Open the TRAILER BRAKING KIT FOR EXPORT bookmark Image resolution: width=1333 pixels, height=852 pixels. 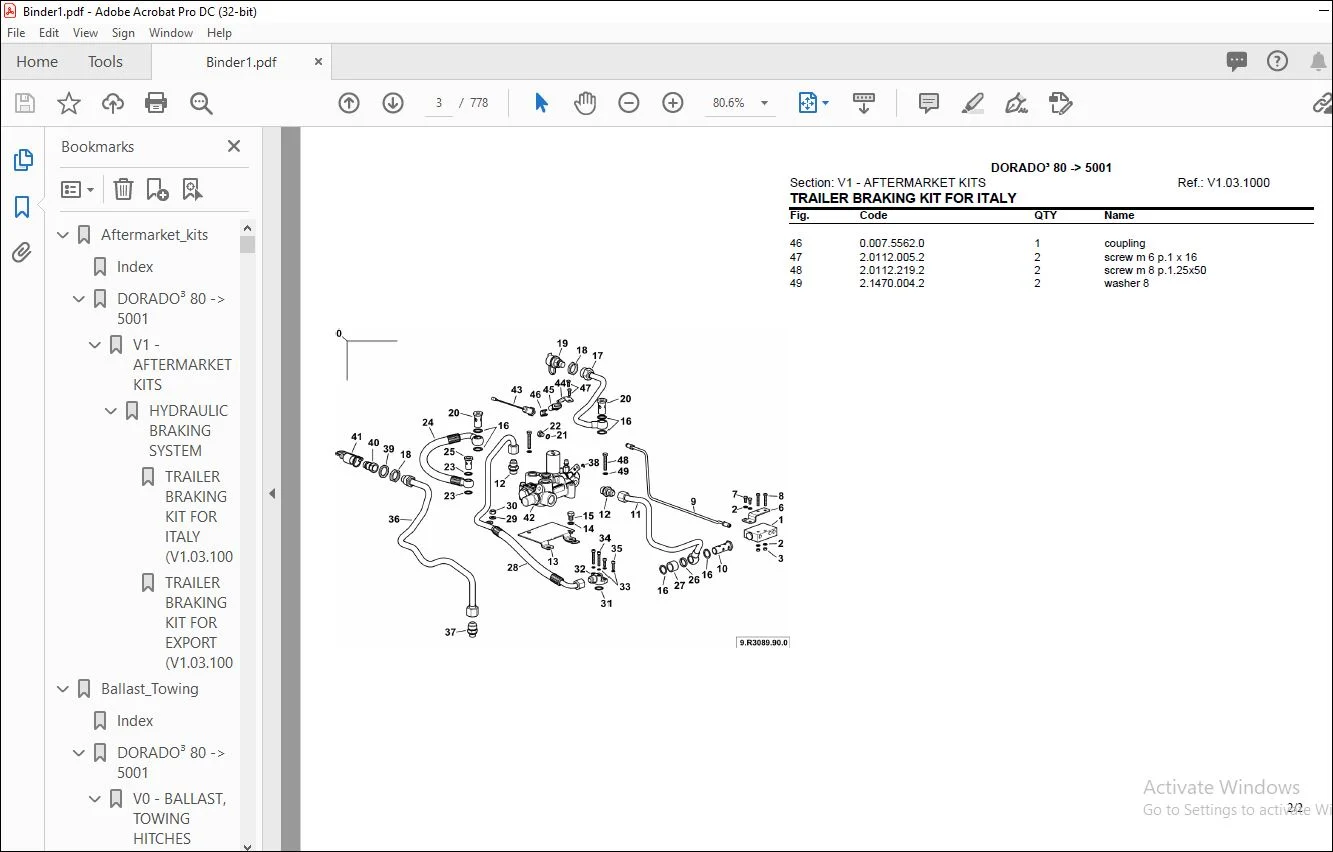click(198, 623)
